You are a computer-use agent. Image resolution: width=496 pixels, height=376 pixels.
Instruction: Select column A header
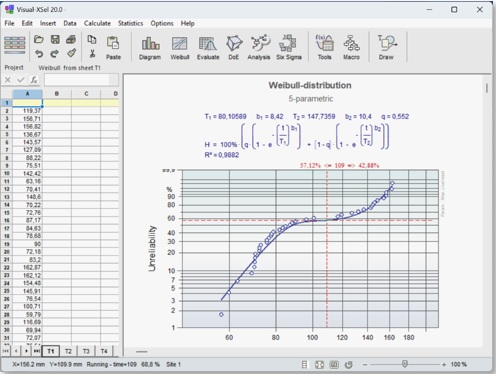[27, 94]
